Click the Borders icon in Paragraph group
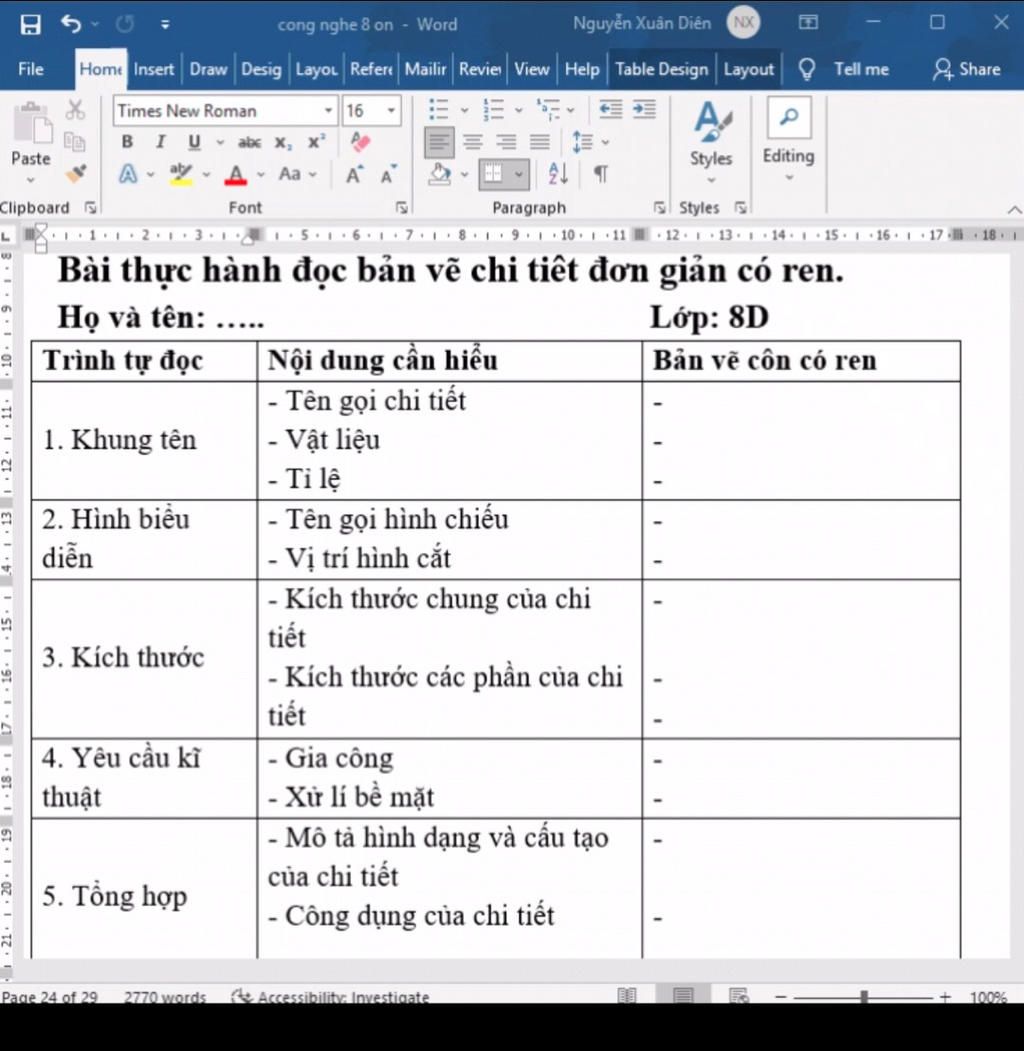 (493, 174)
